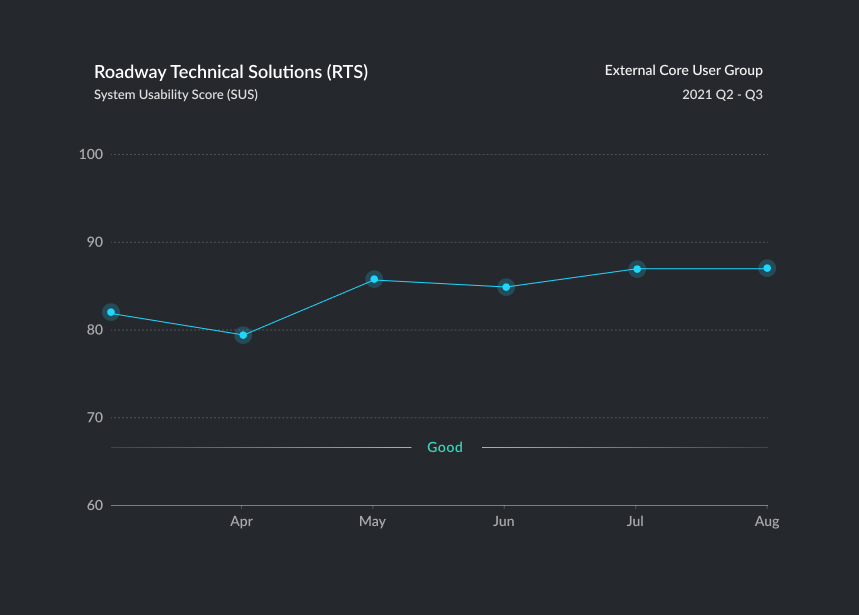The width and height of the screenshot is (859, 615).
Task: Select the April data point on the line
Action: coord(242,335)
